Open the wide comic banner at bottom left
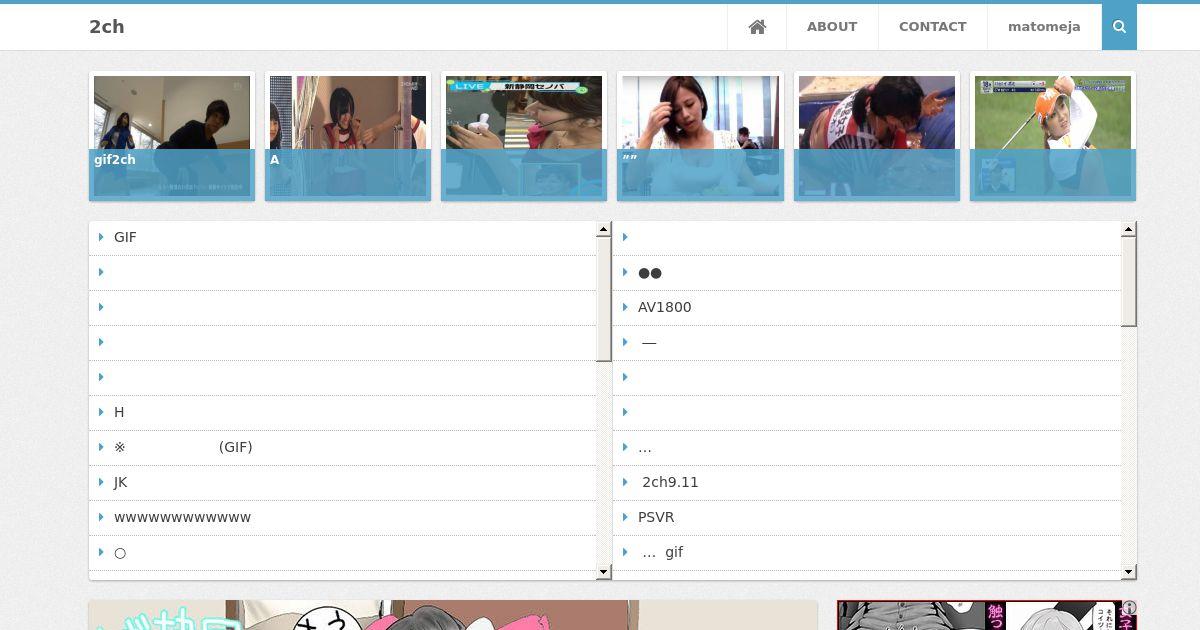This screenshot has width=1200, height=630. pos(453,615)
